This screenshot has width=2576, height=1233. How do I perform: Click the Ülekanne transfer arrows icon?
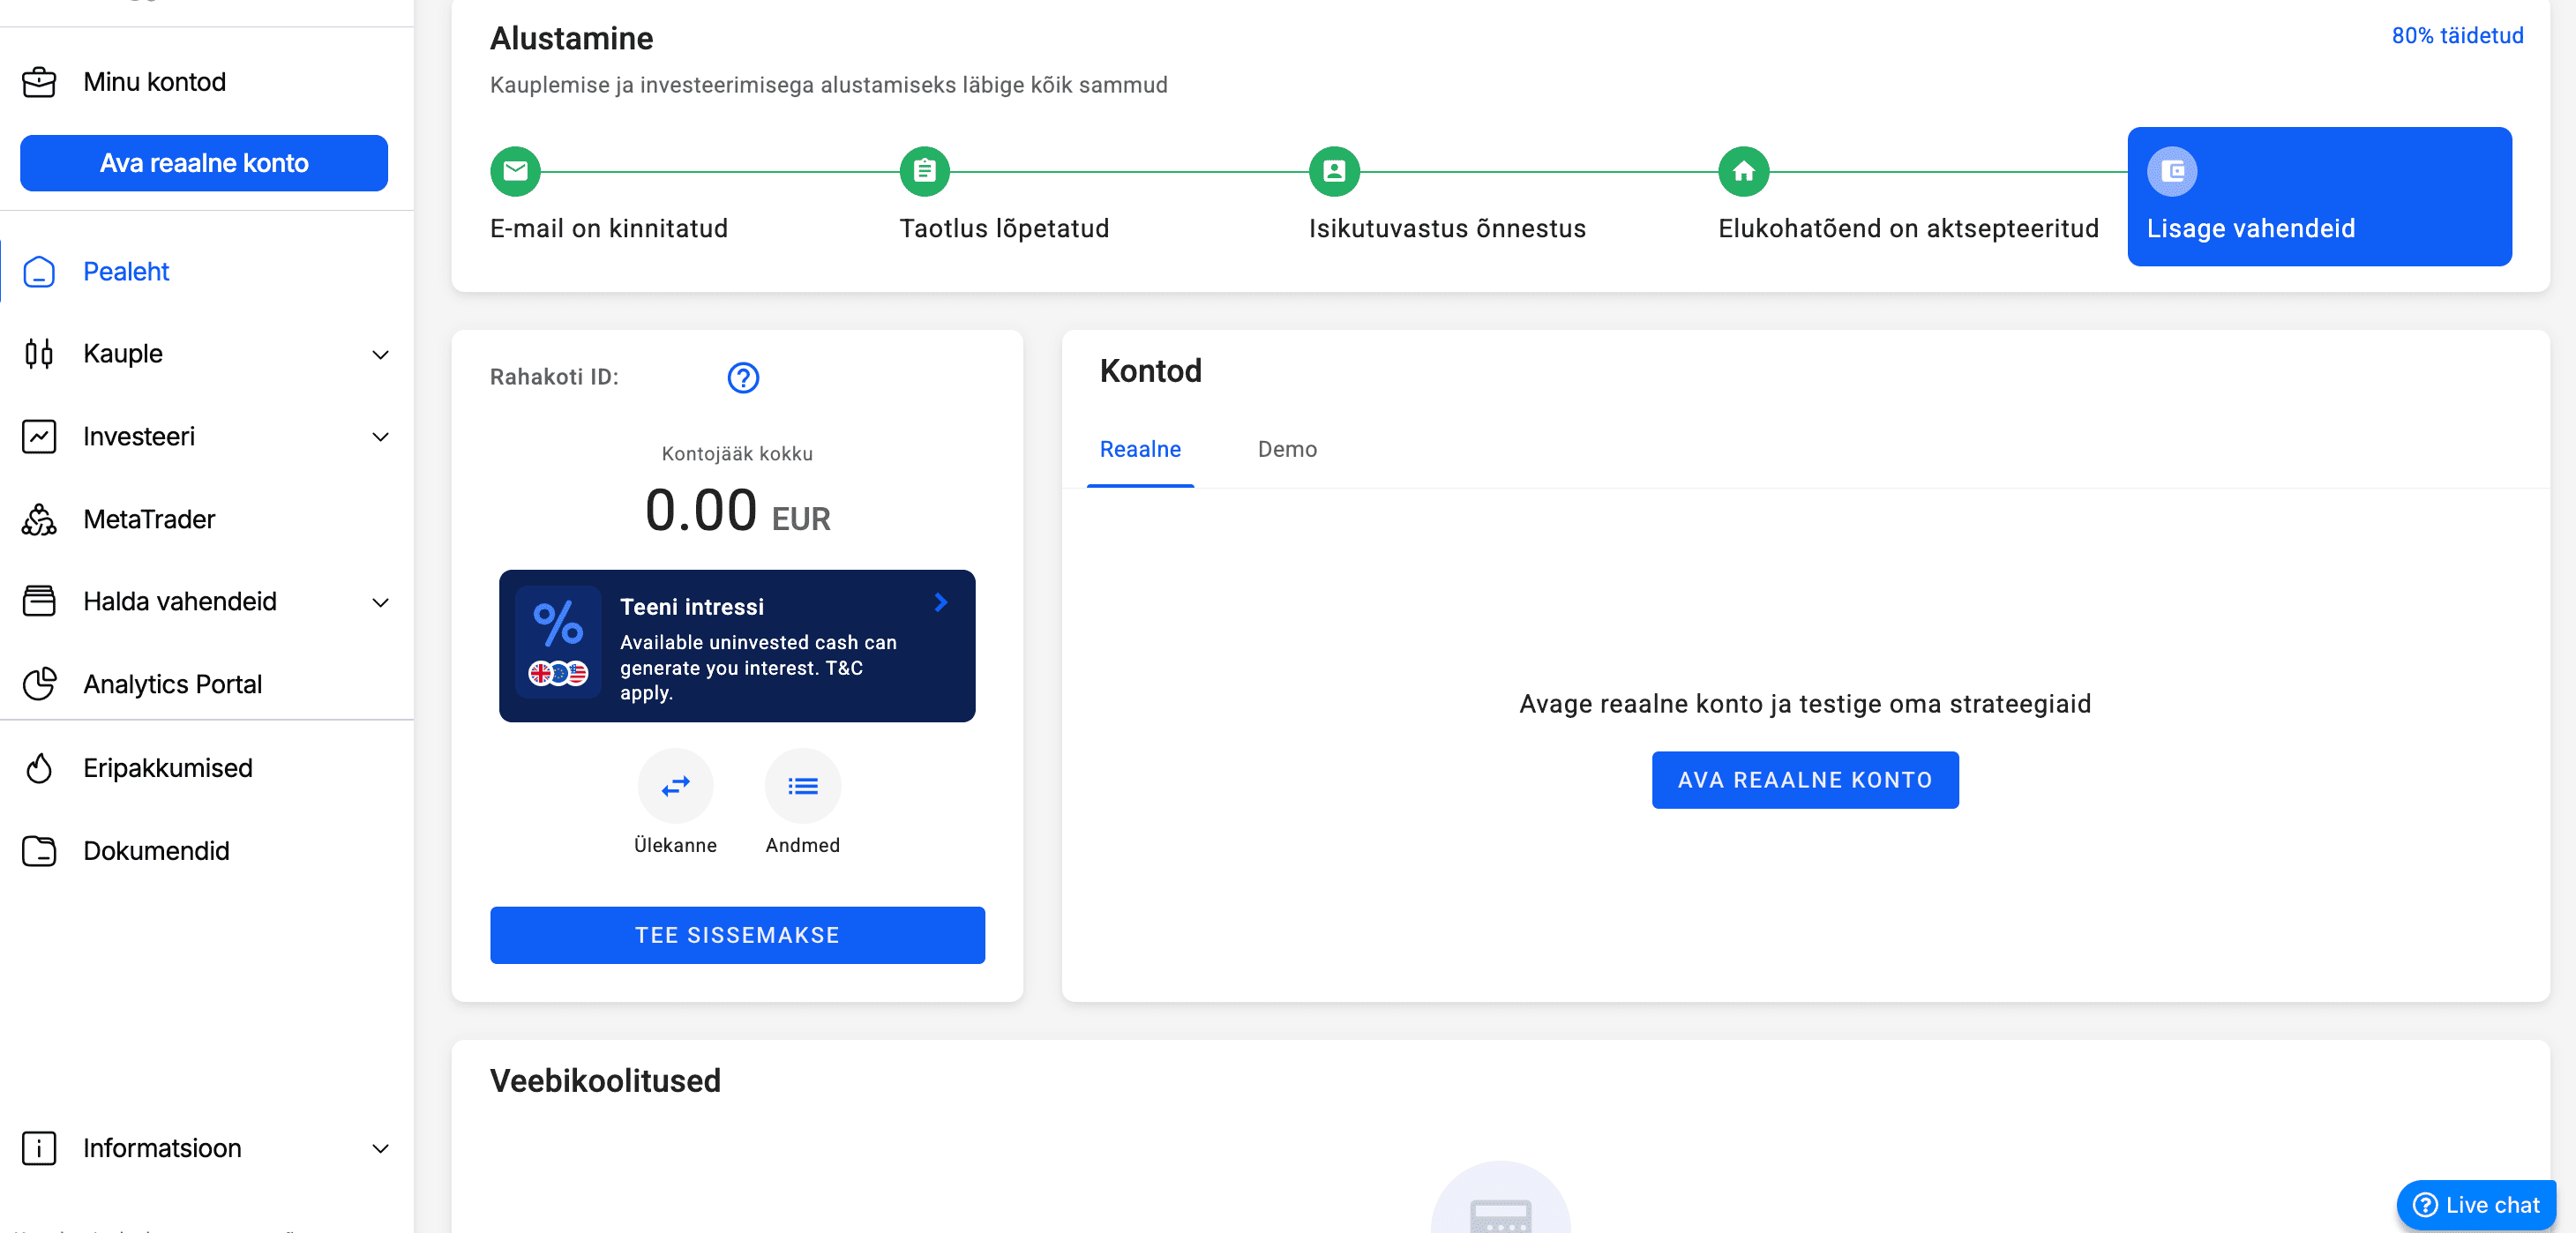pyautogui.click(x=676, y=786)
